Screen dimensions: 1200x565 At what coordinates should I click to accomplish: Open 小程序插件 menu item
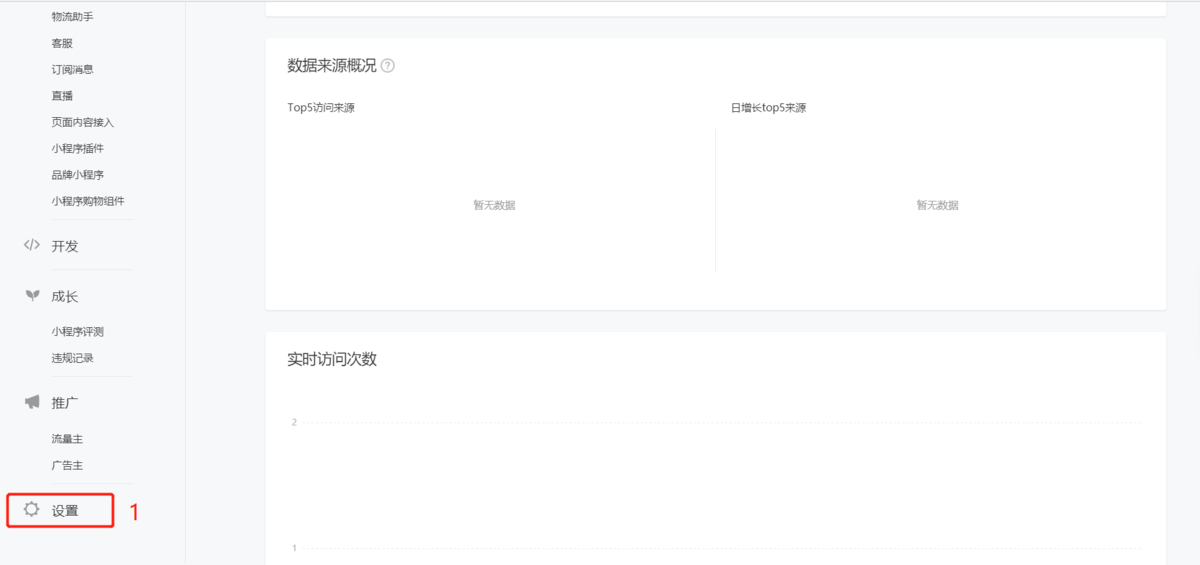pos(77,148)
